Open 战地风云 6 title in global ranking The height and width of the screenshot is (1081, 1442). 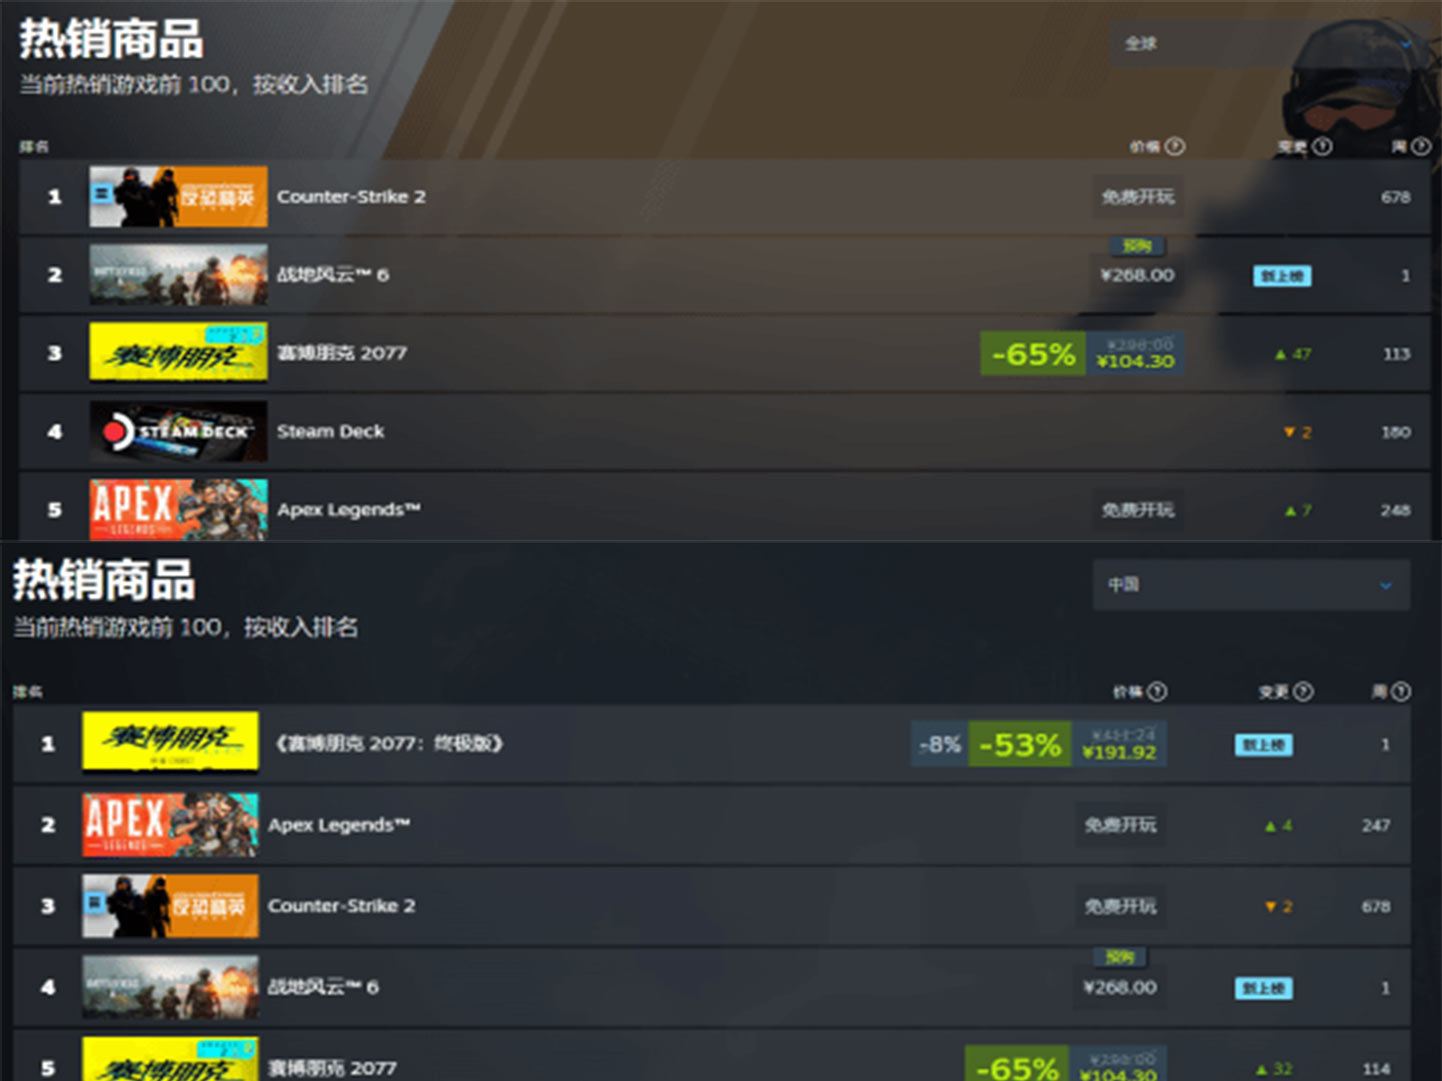333,274
